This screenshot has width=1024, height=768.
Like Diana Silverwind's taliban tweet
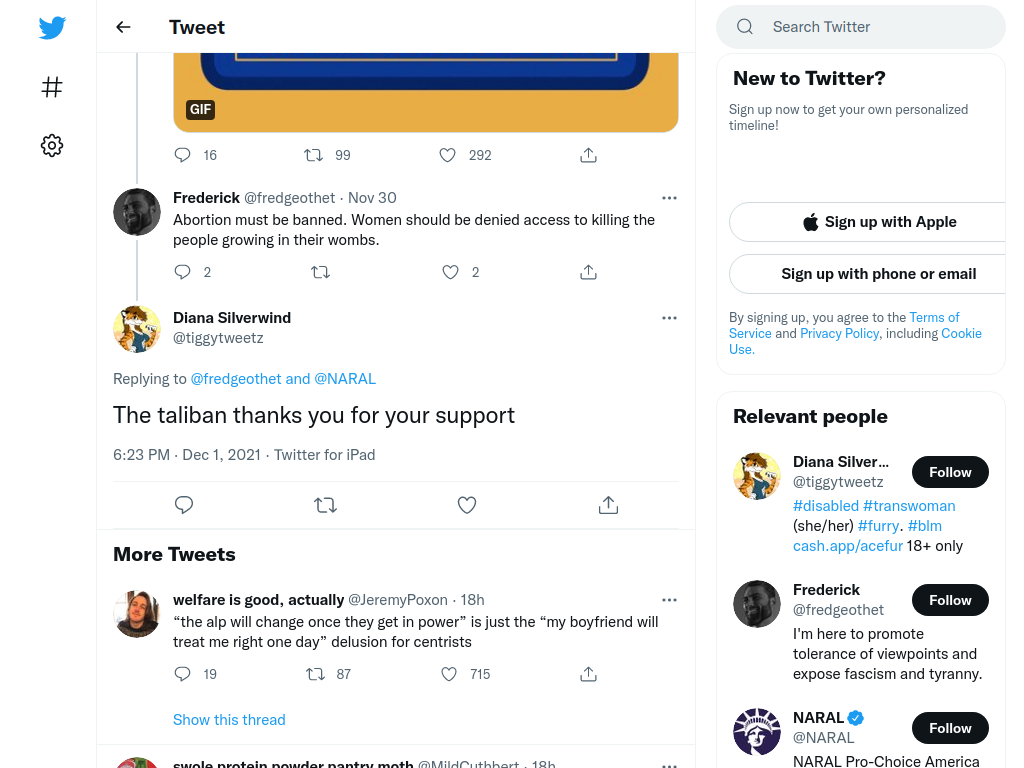click(466, 505)
